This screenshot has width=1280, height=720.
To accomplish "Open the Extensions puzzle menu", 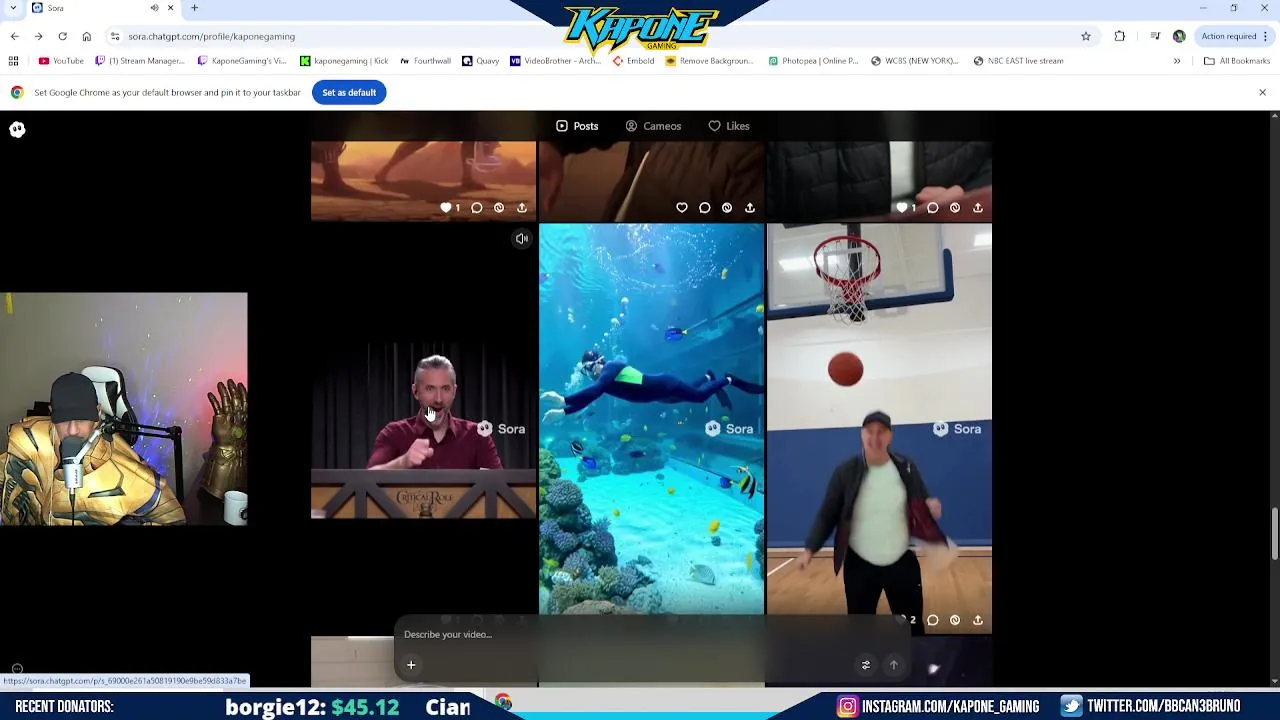I will click(1120, 36).
